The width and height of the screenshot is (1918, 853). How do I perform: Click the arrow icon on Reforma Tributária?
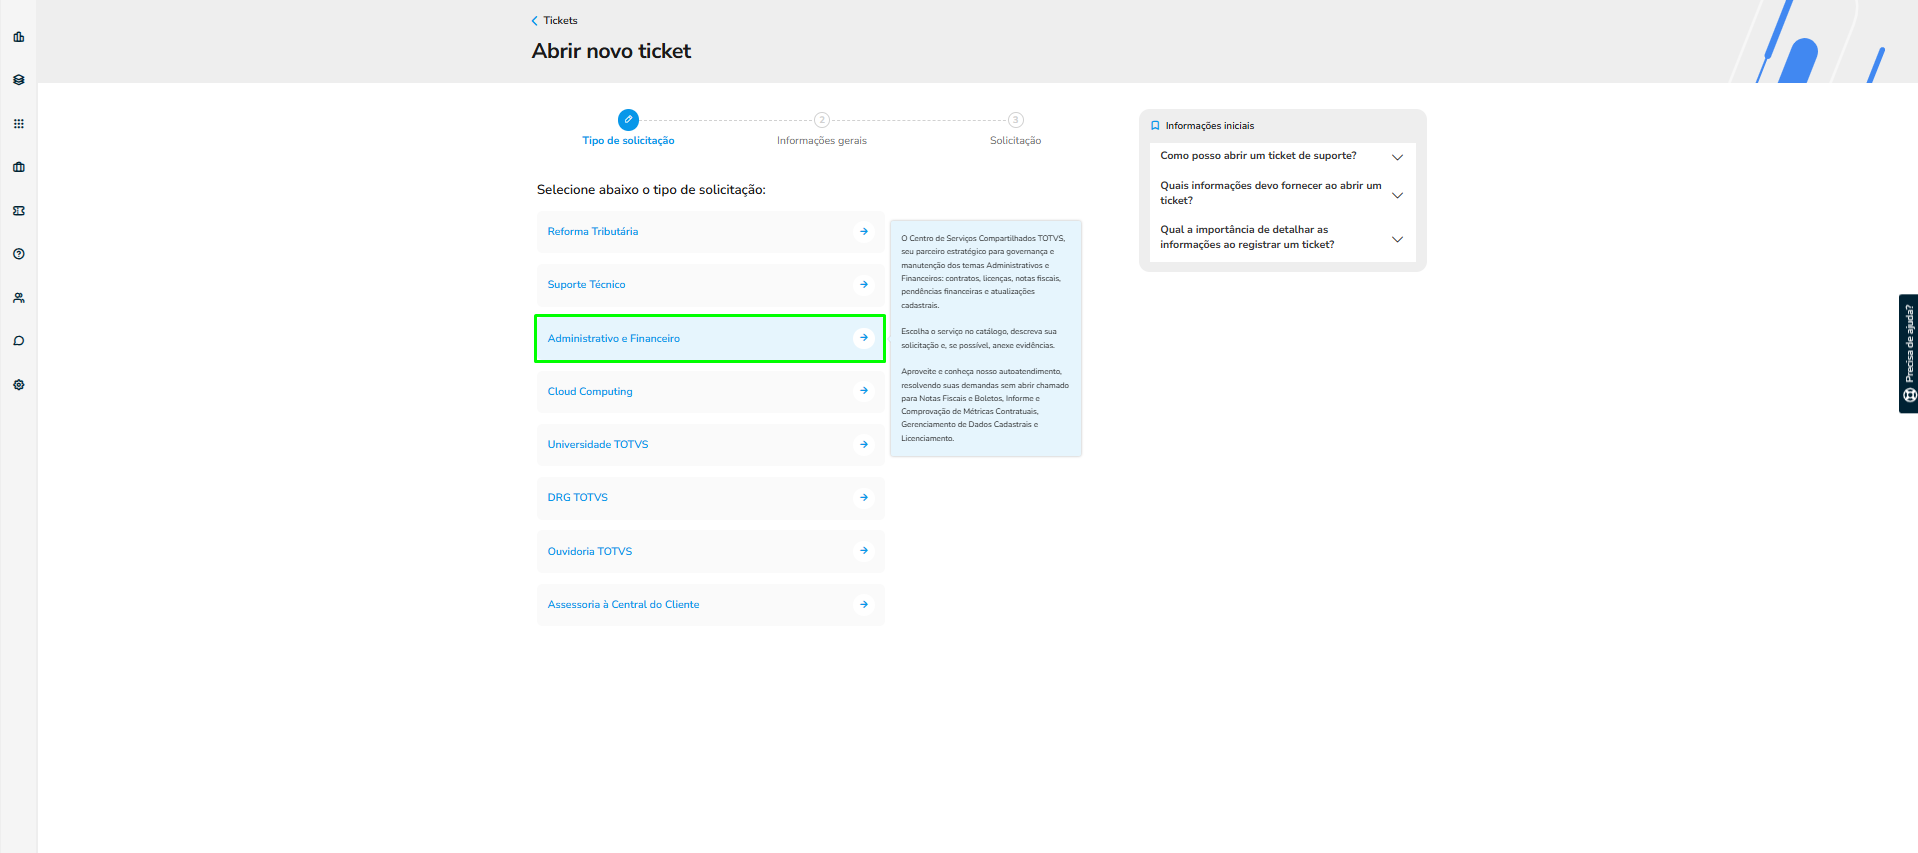864,232
